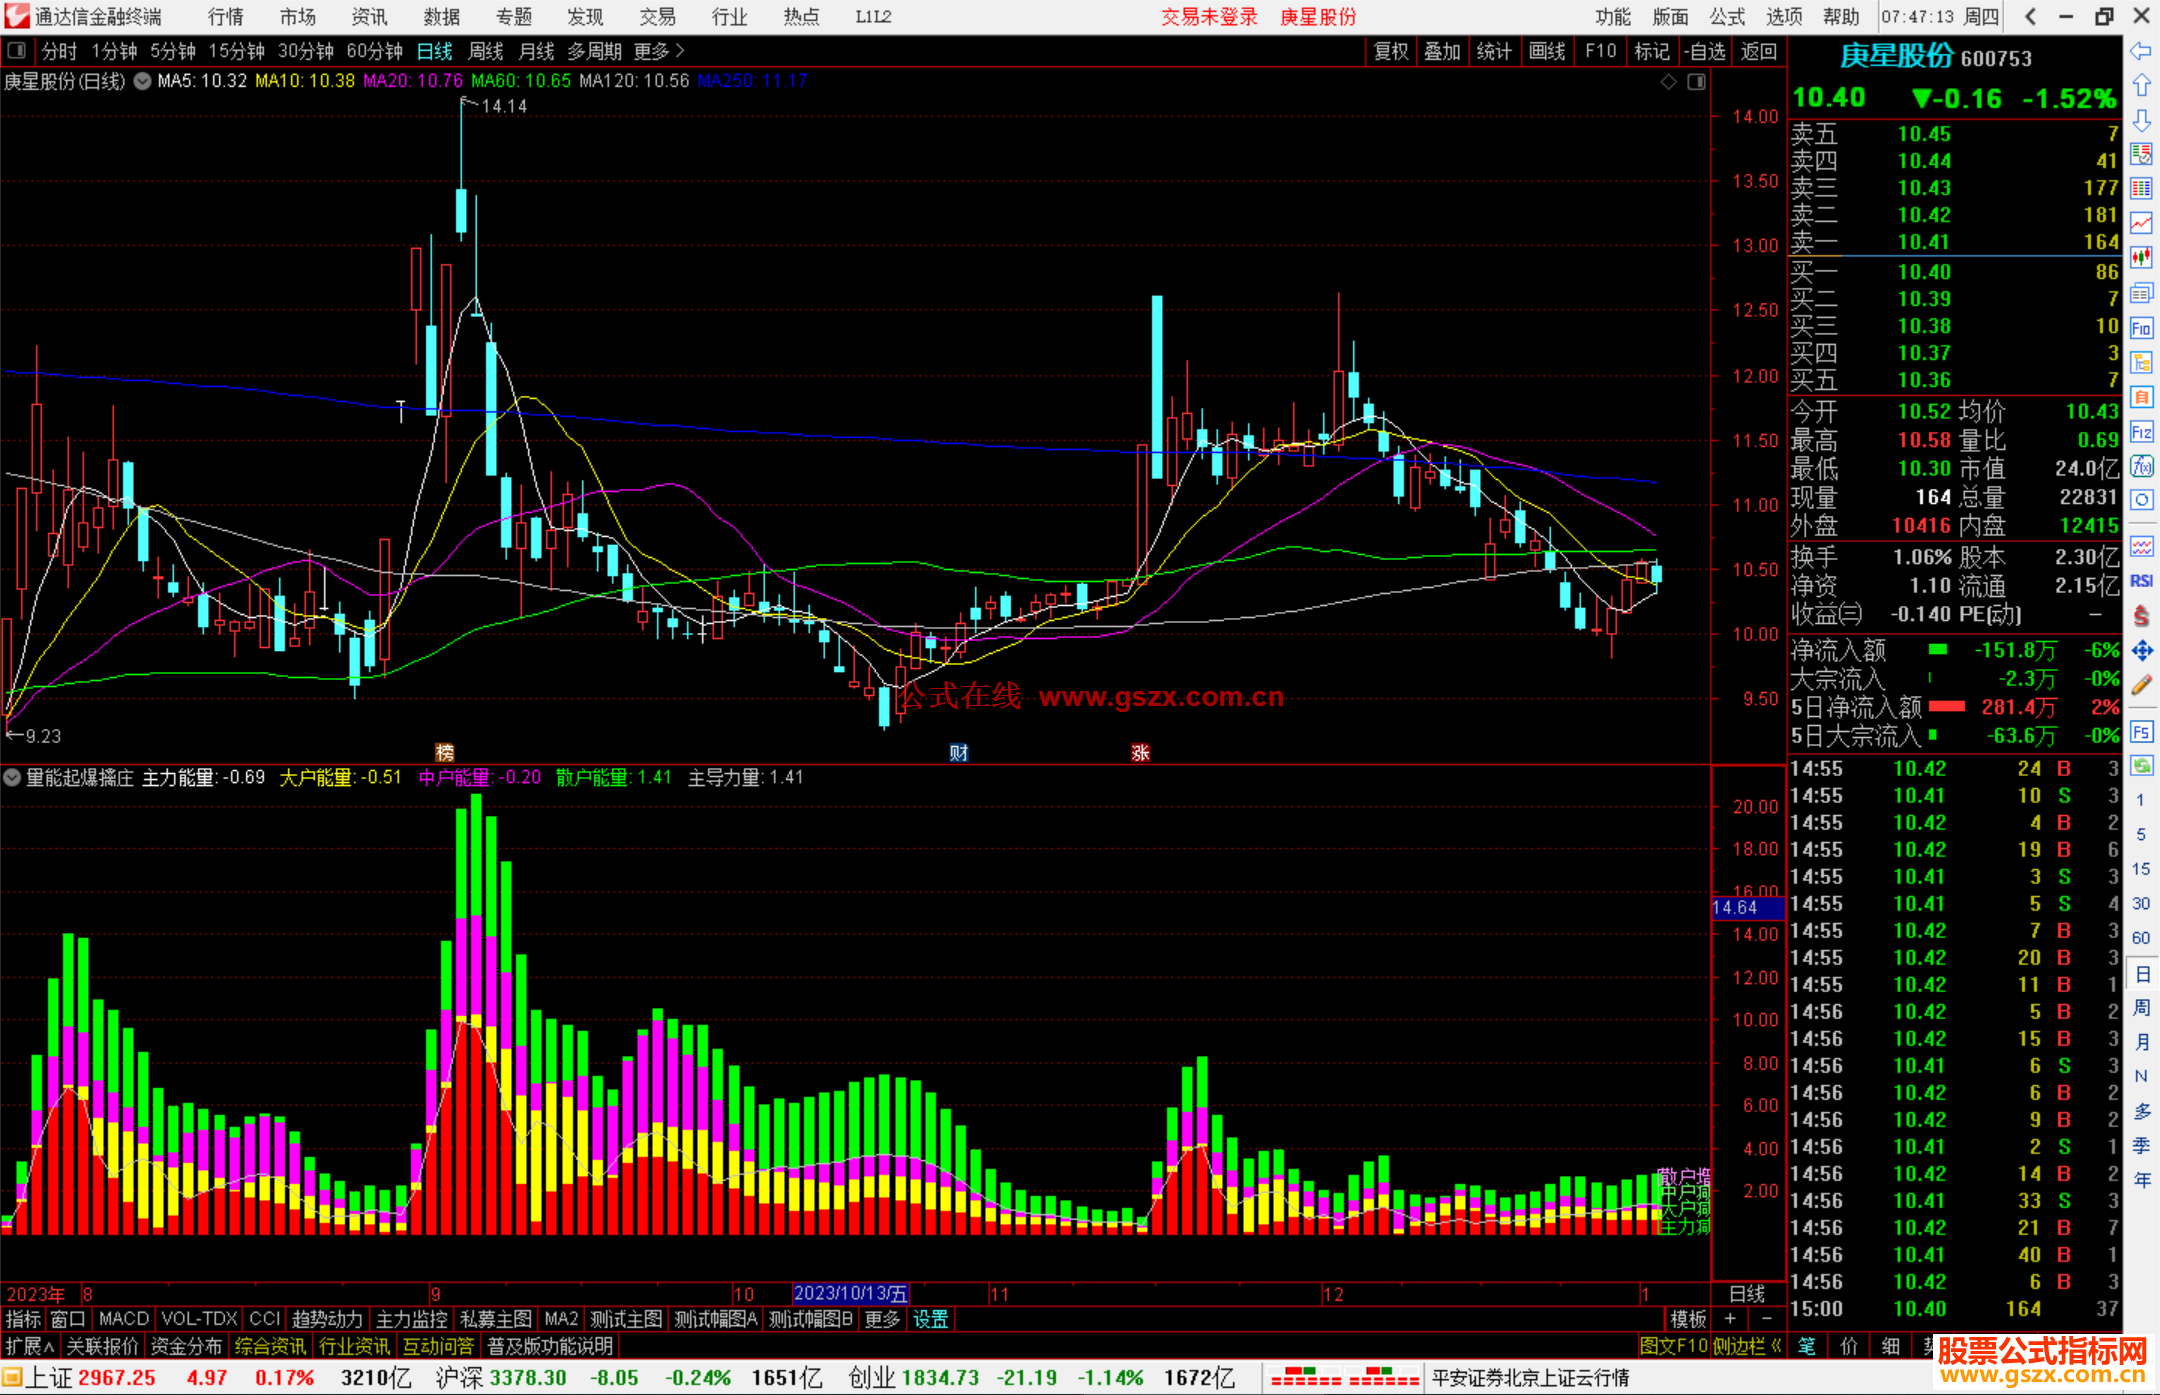Click the 返回 button in toolbar

click(x=1758, y=51)
